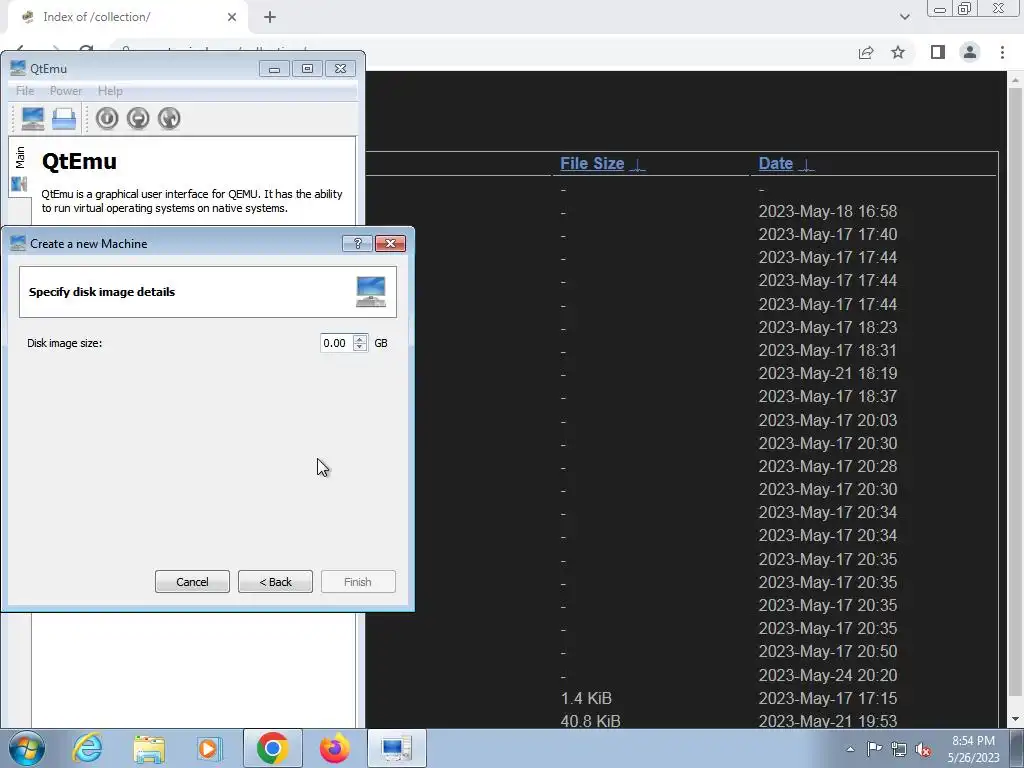Click the Index of /collection/ browser tab

127,17
